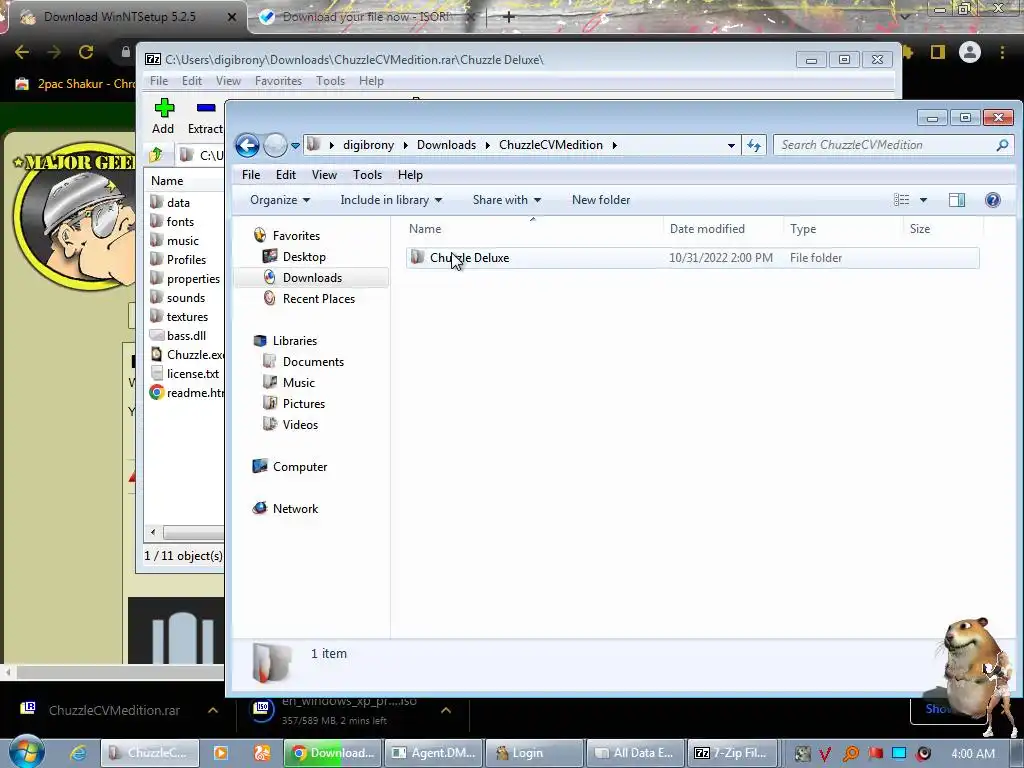Select Recent Places in navigation pane
The width and height of the screenshot is (1024, 768).
pos(319,298)
